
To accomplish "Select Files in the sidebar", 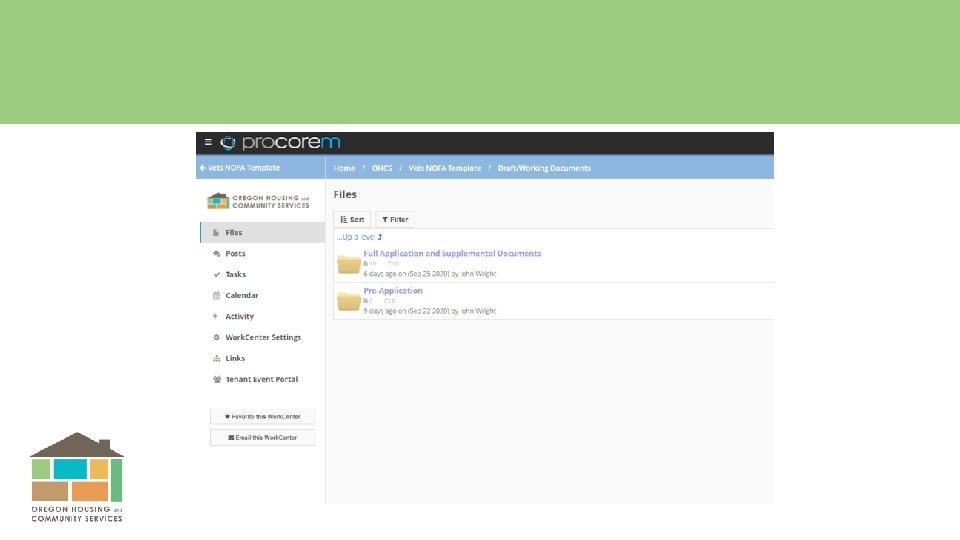I will (x=263, y=233).
